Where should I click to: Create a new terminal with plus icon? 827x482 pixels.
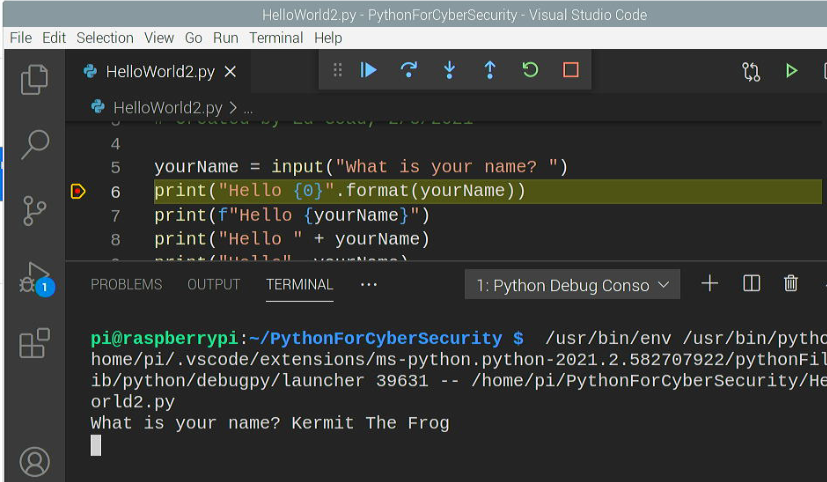tap(710, 284)
